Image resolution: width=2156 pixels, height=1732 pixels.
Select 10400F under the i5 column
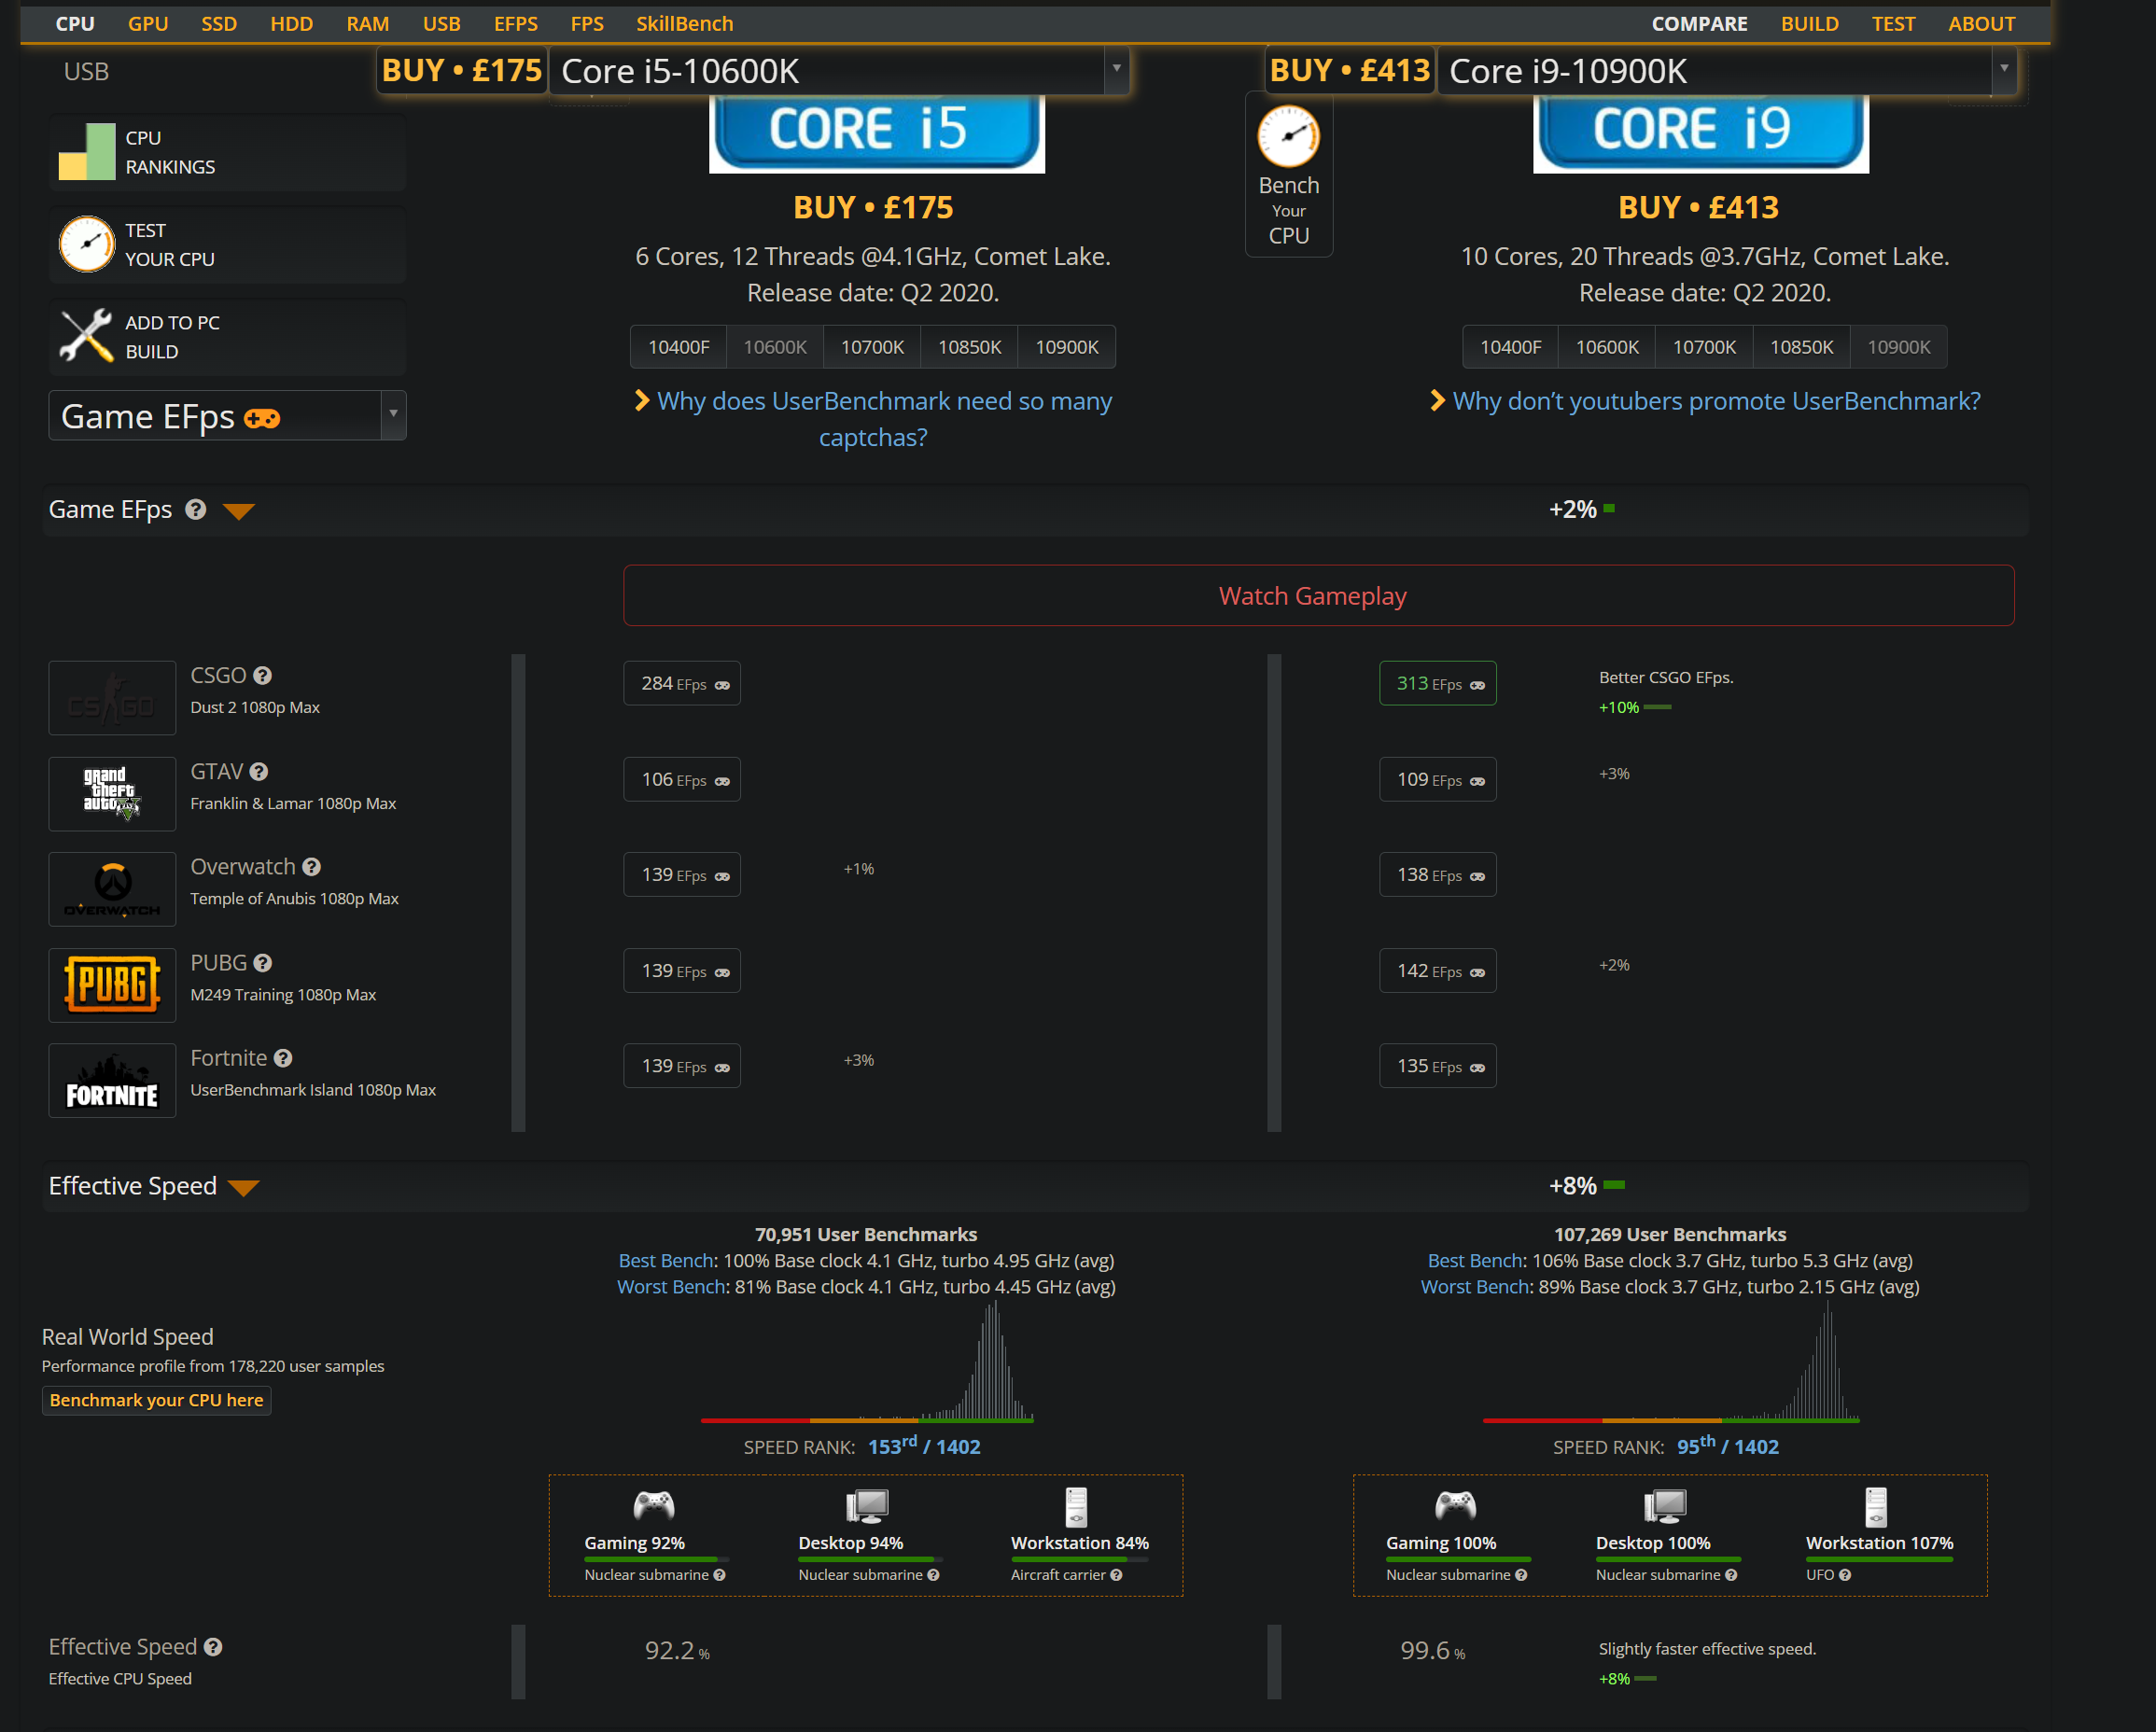pyautogui.click(x=678, y=347)
